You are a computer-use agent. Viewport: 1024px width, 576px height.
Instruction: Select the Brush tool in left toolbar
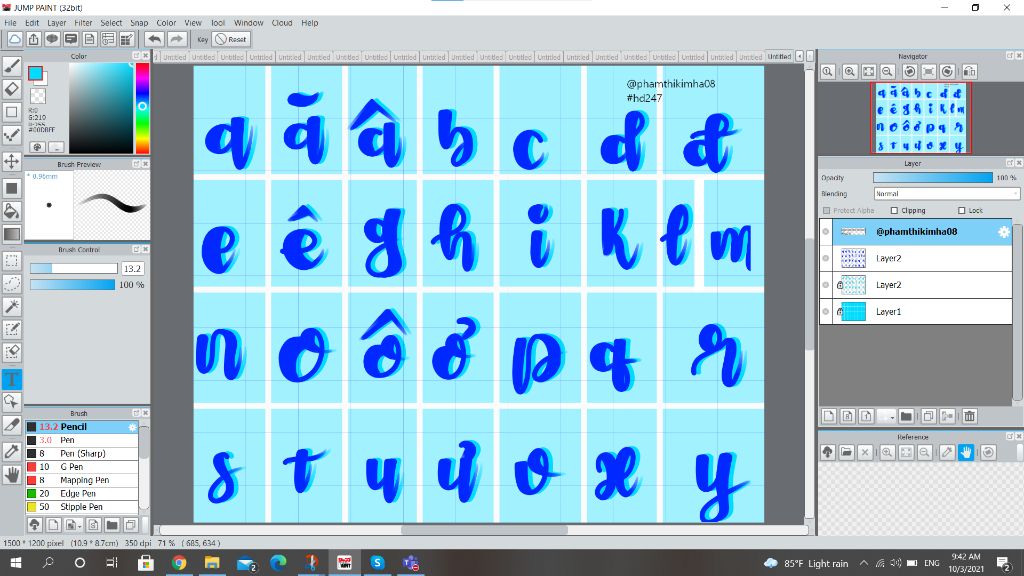[x=12, y=66]
